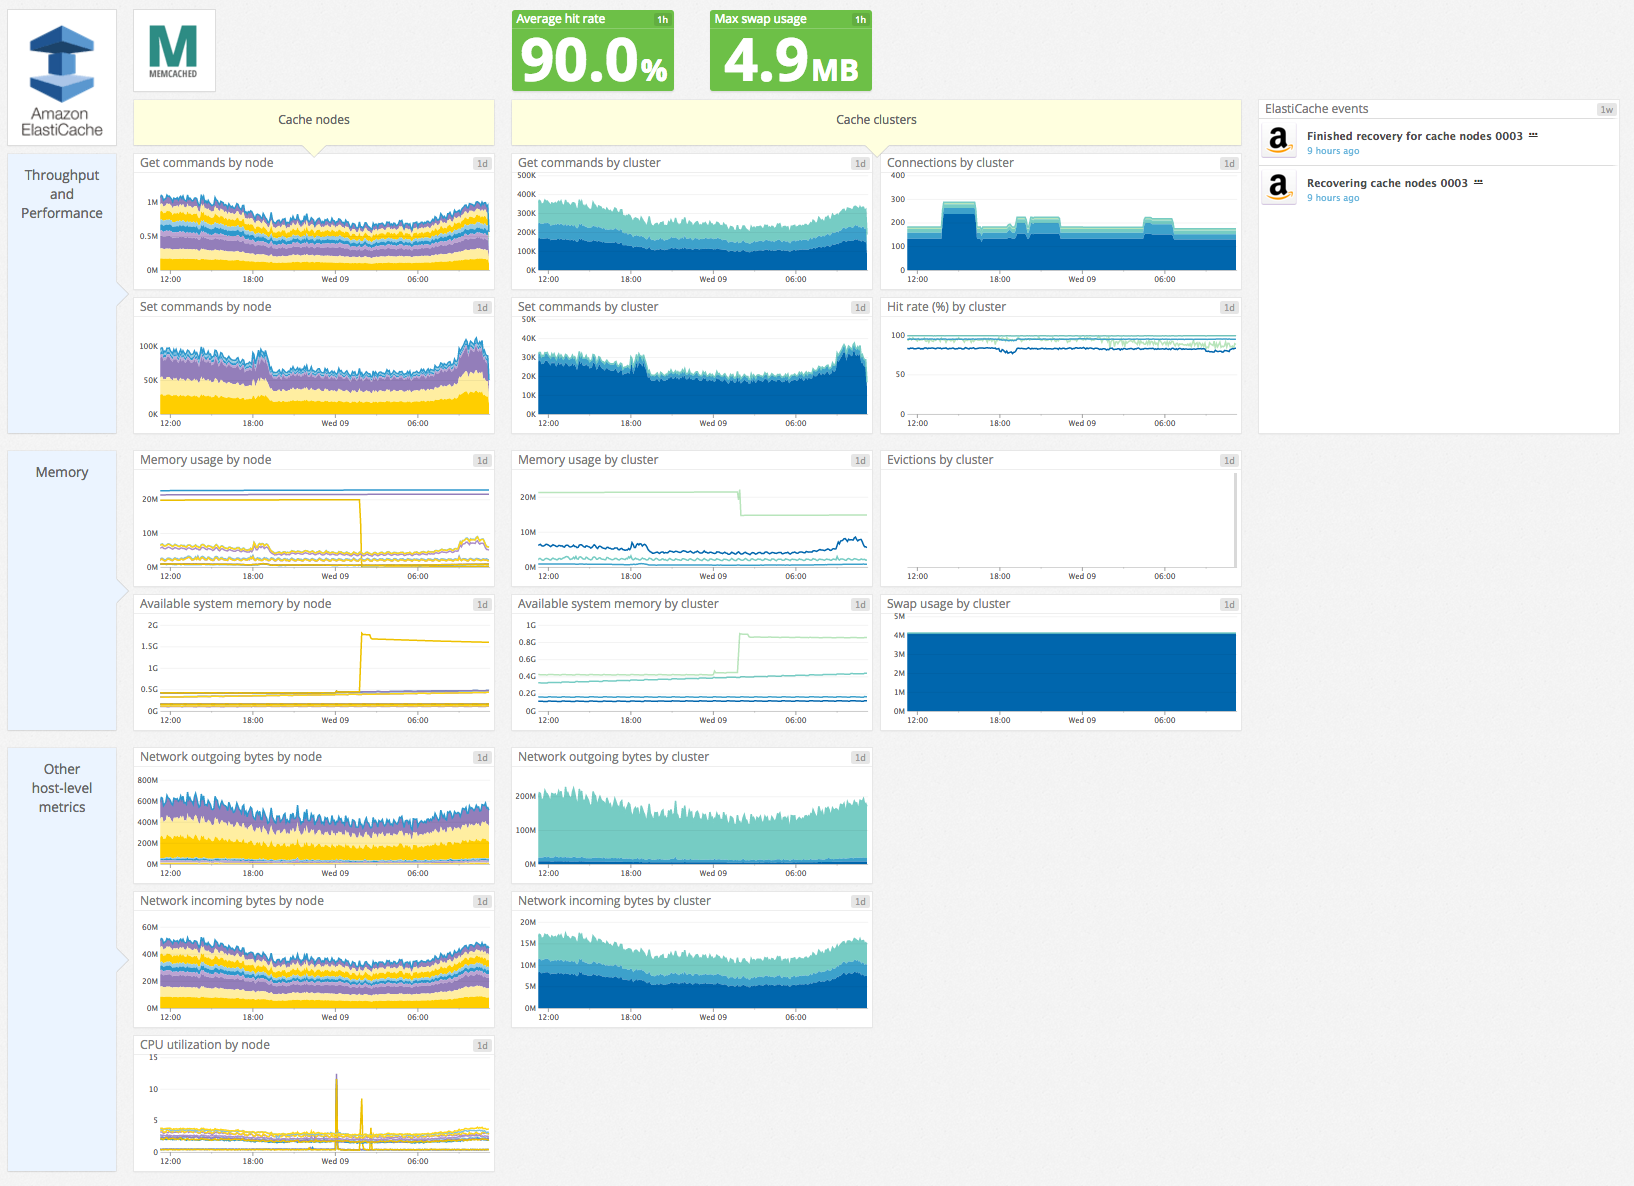Open options icon next to Finished recovery for cache nodes 0003
Image resolution: width=1634 pixels, height=1186 pixels.
[x=1533, y=134]
